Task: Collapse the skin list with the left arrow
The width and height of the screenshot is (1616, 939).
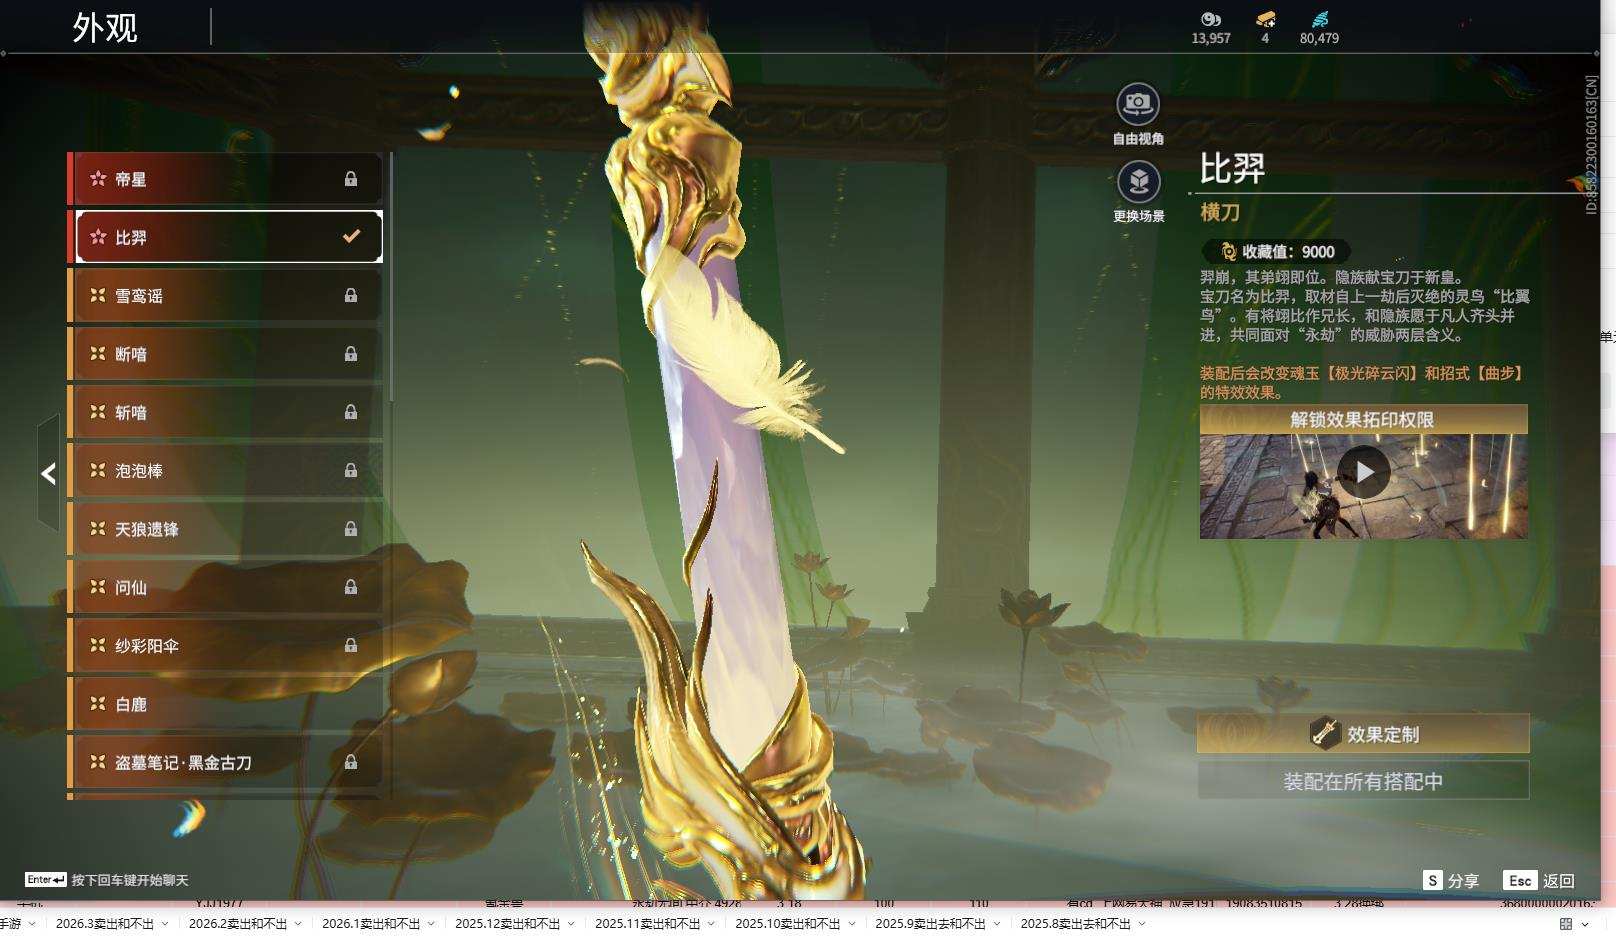Action: point(48,473)
